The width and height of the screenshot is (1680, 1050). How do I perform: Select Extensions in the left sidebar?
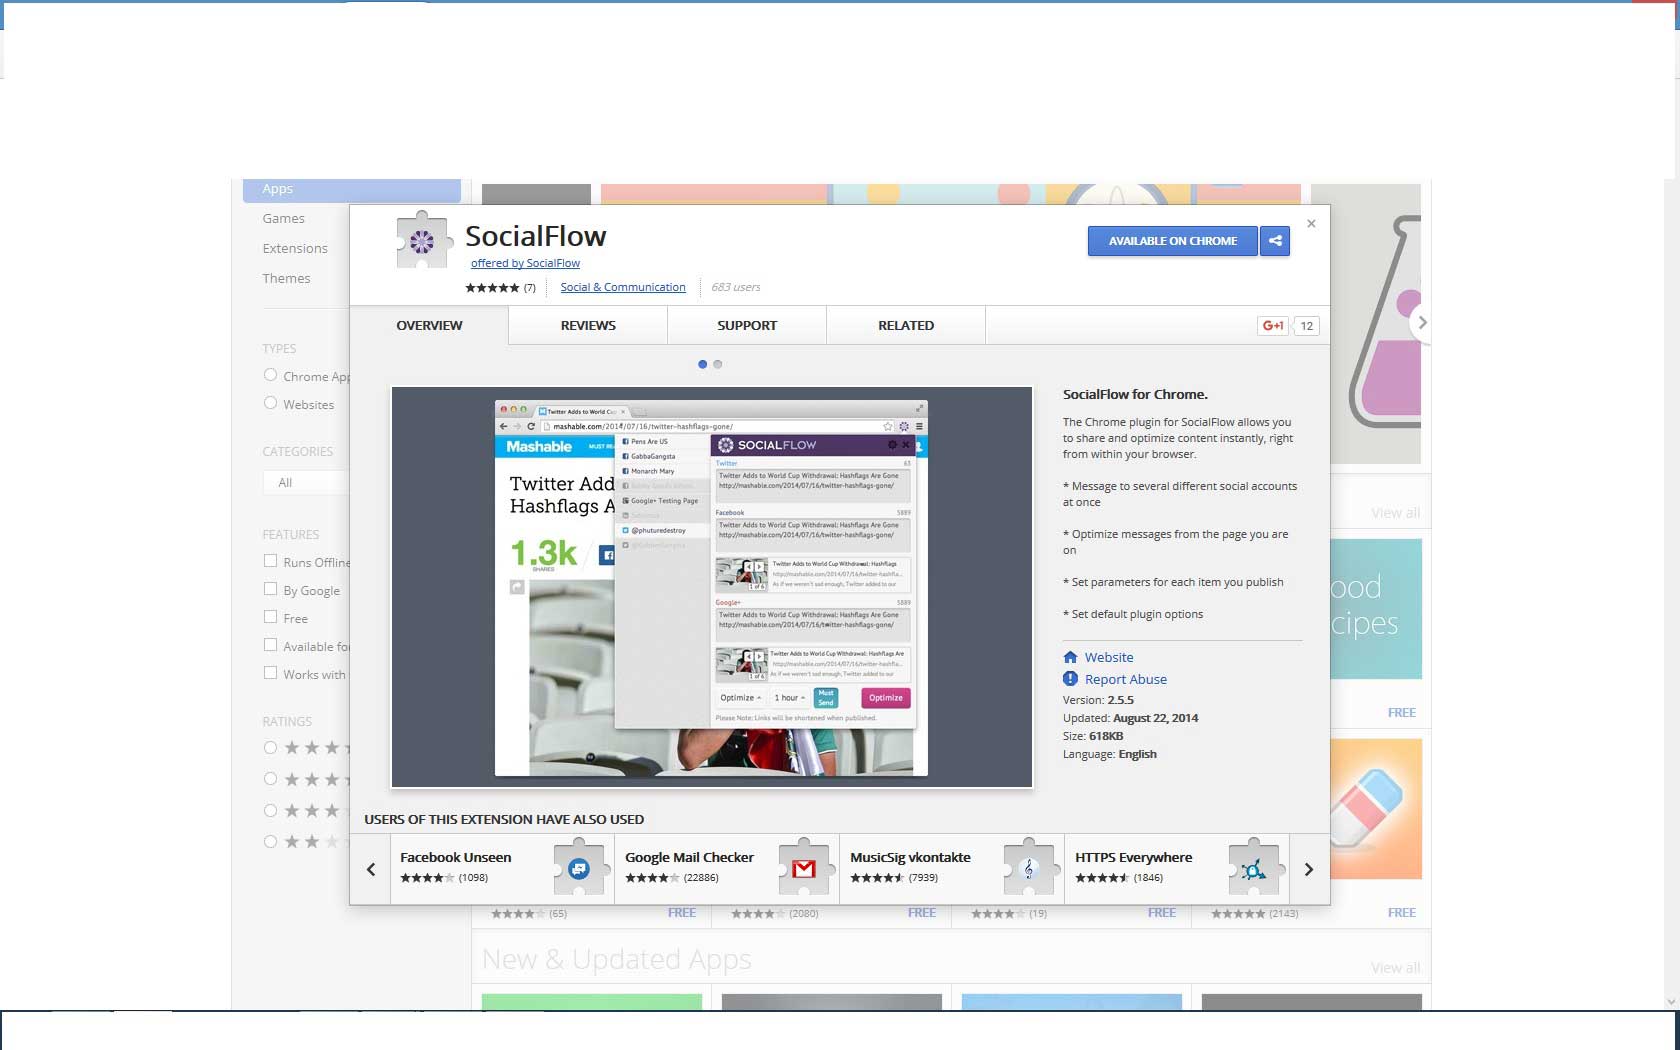click(295, 249)
